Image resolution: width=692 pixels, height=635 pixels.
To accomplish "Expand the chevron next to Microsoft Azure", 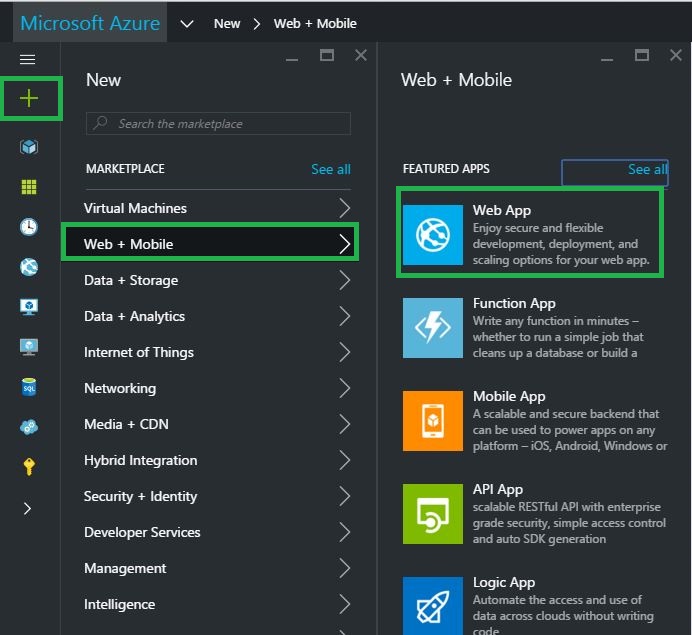I will tap(186, 24).
